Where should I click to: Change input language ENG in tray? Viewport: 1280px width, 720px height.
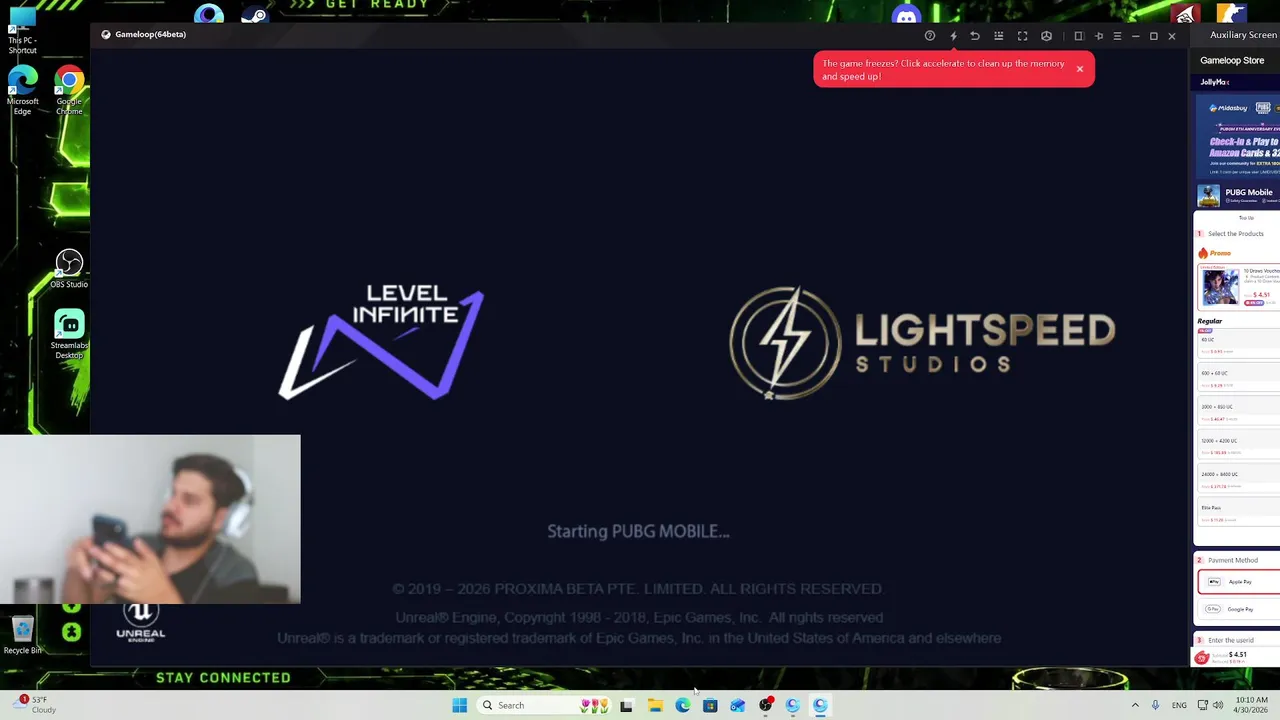(x=1179, y=705)
